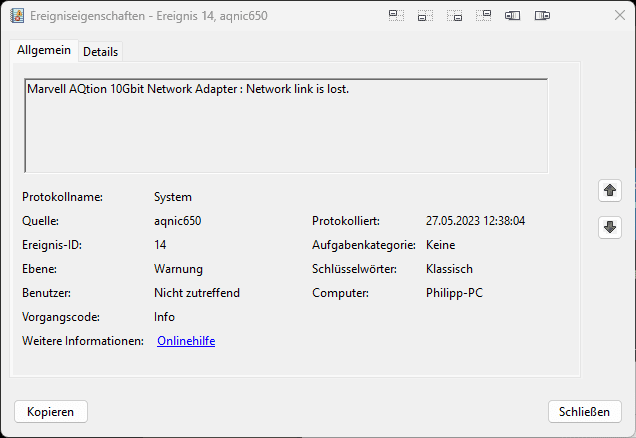Image resolution: width=636 pixels, height=438 pixels.
Task: Move window to left monitor icon
Action: [x=513, y=16]
